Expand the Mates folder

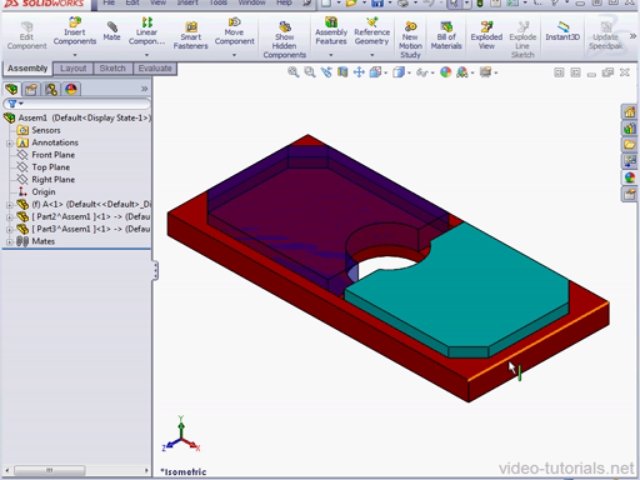(9, 242)
